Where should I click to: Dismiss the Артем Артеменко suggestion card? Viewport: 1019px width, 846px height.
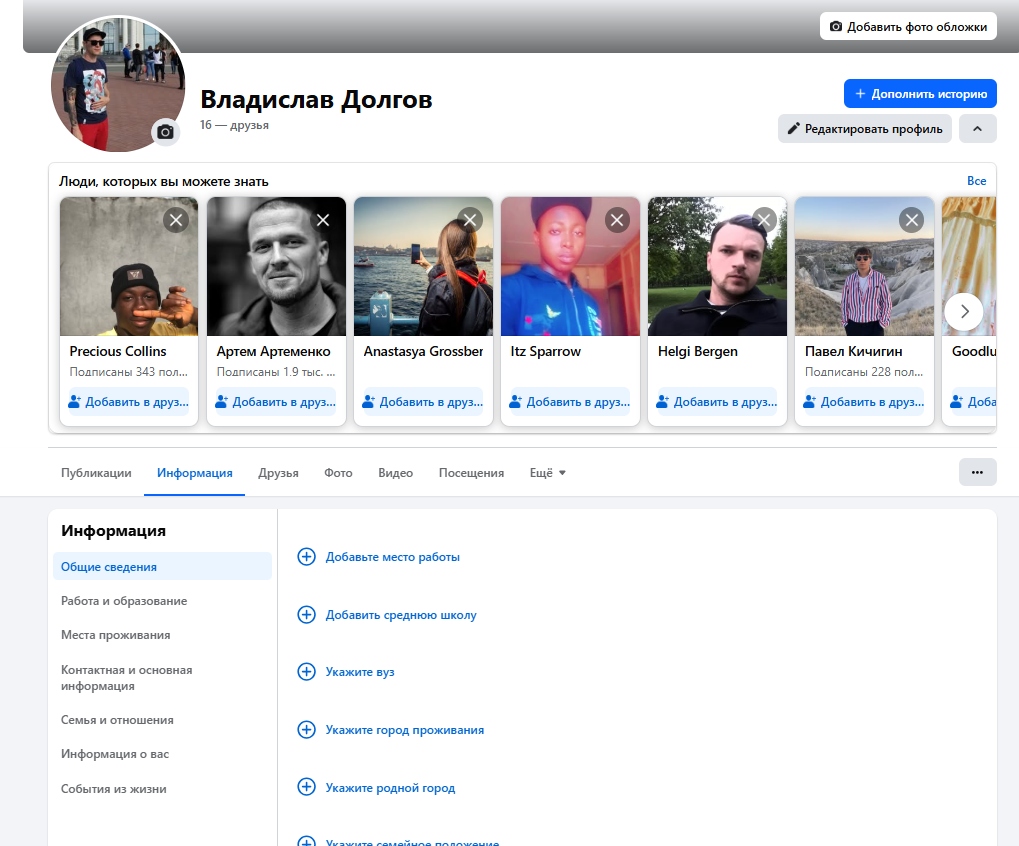tap(323, 220)
